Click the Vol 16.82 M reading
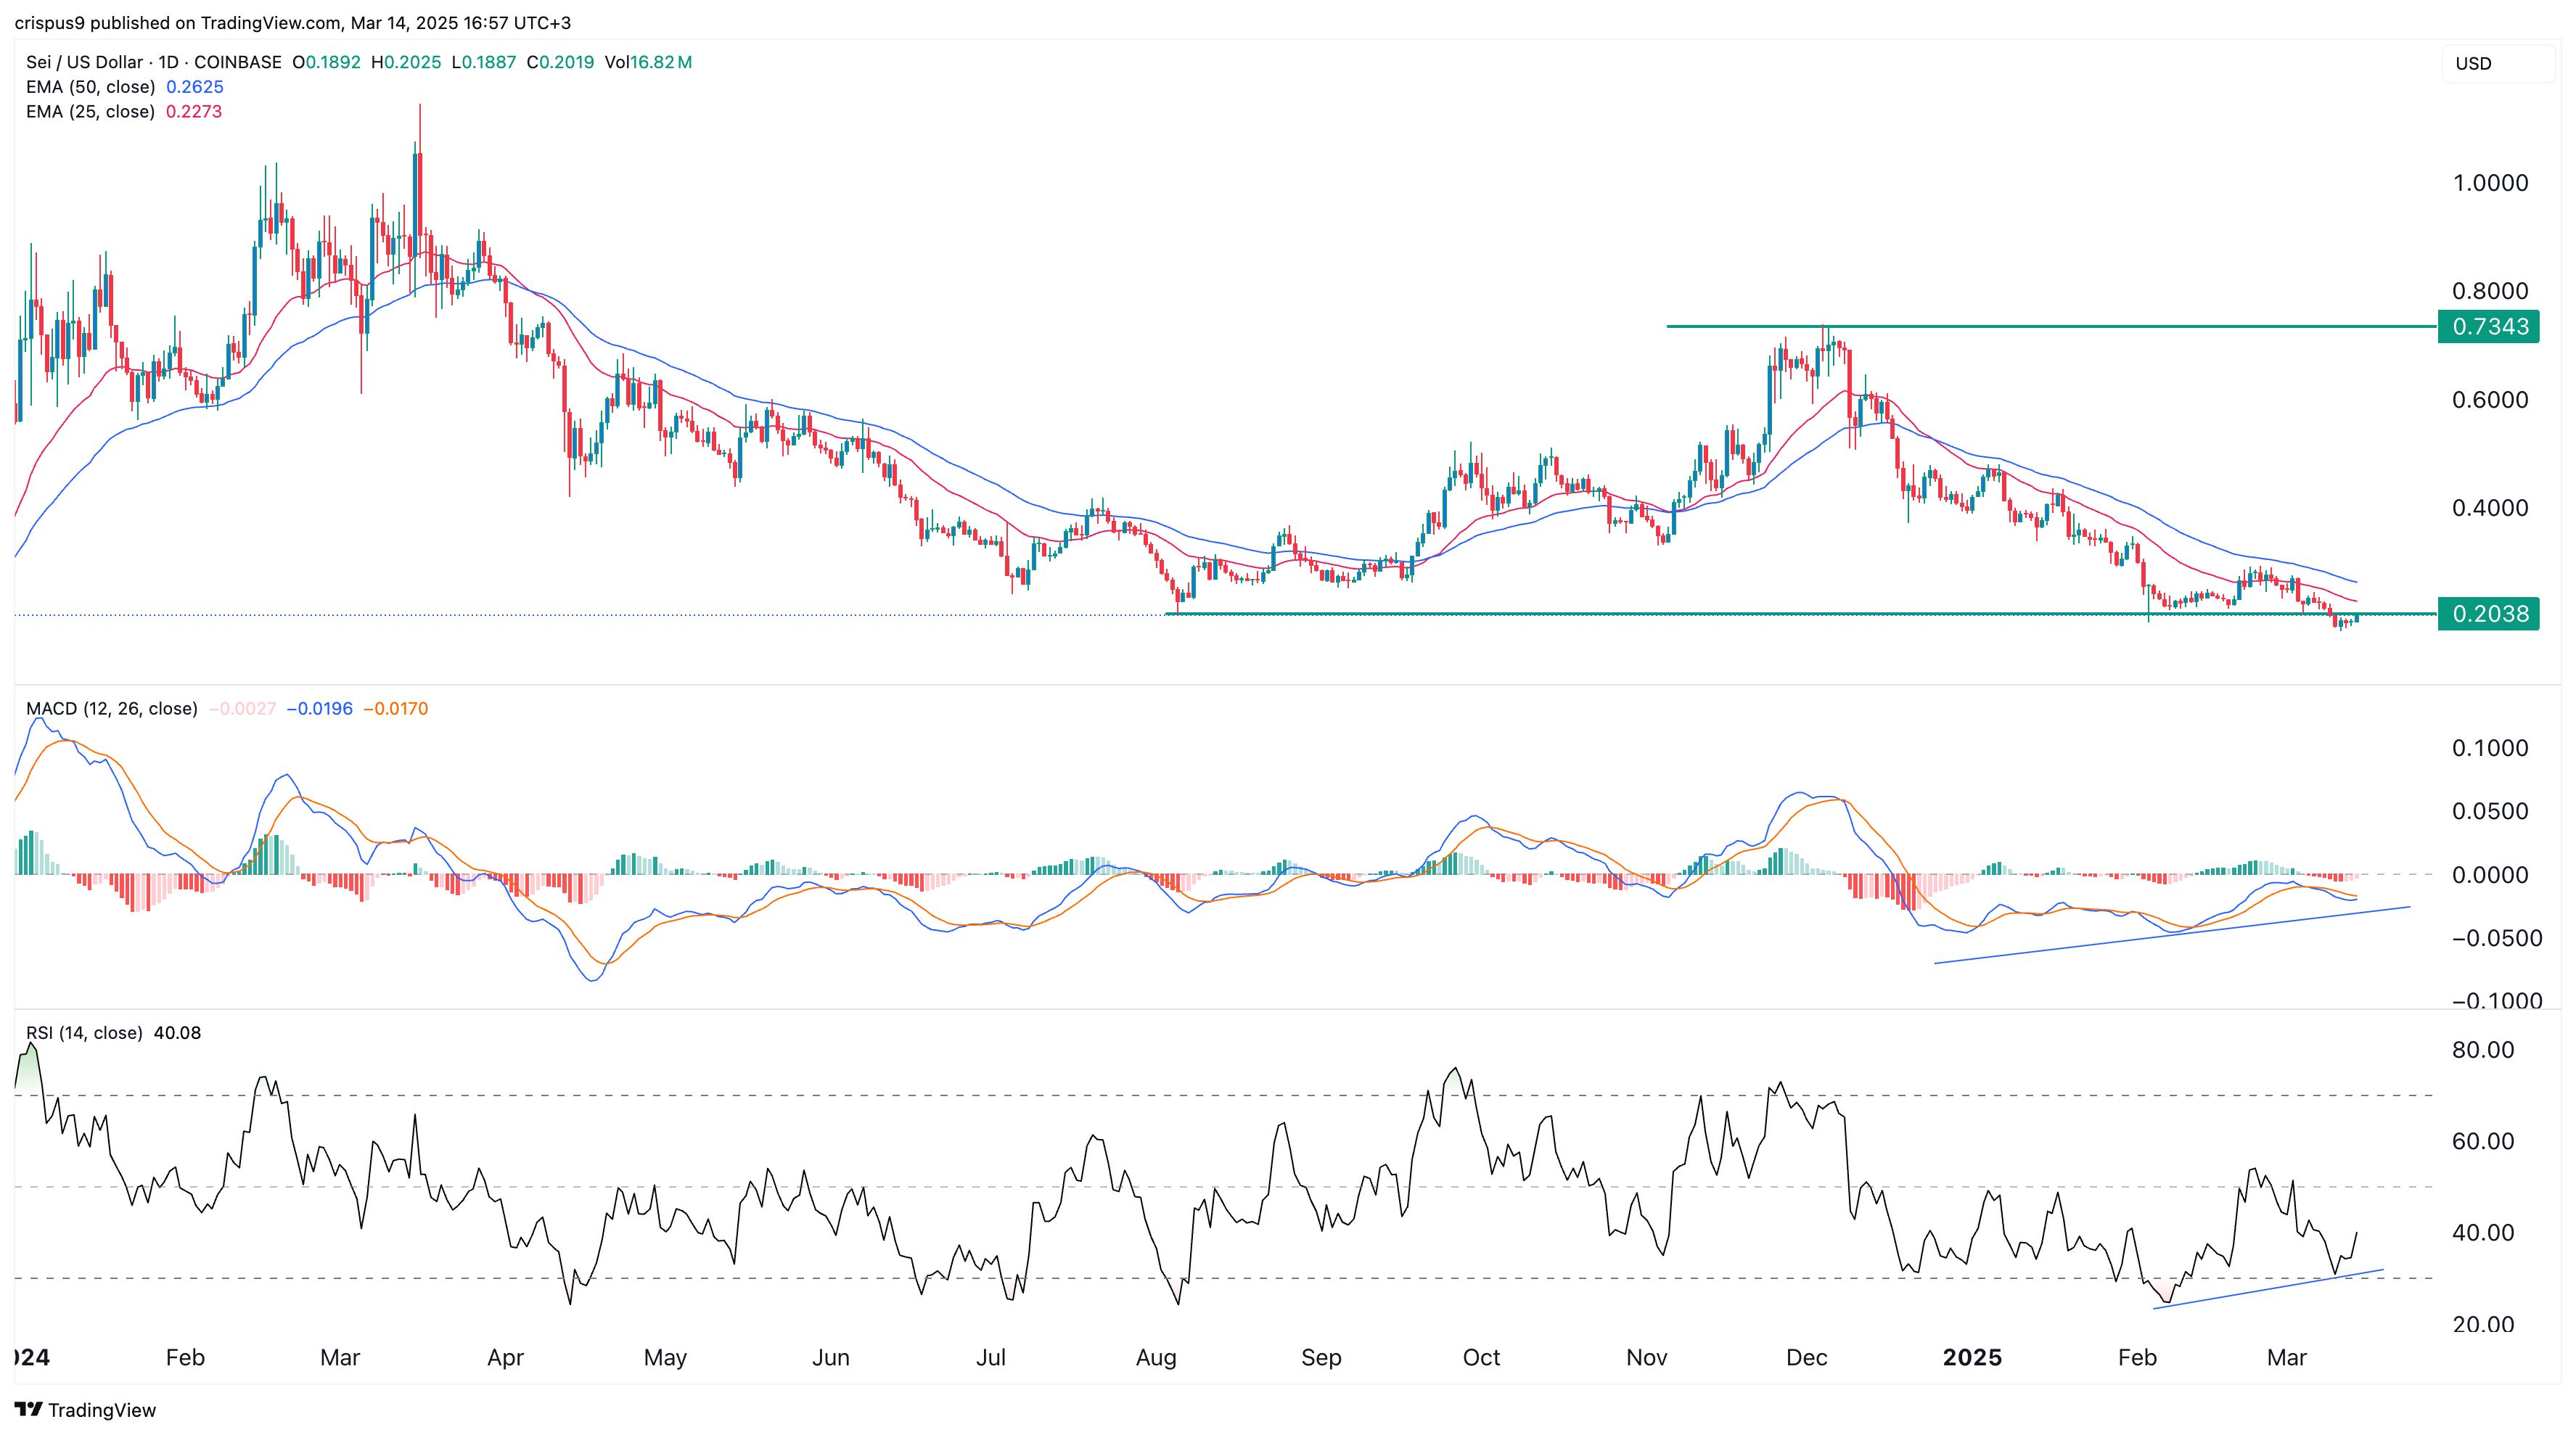2576x1435 pixels. click(x=649, y=62)
